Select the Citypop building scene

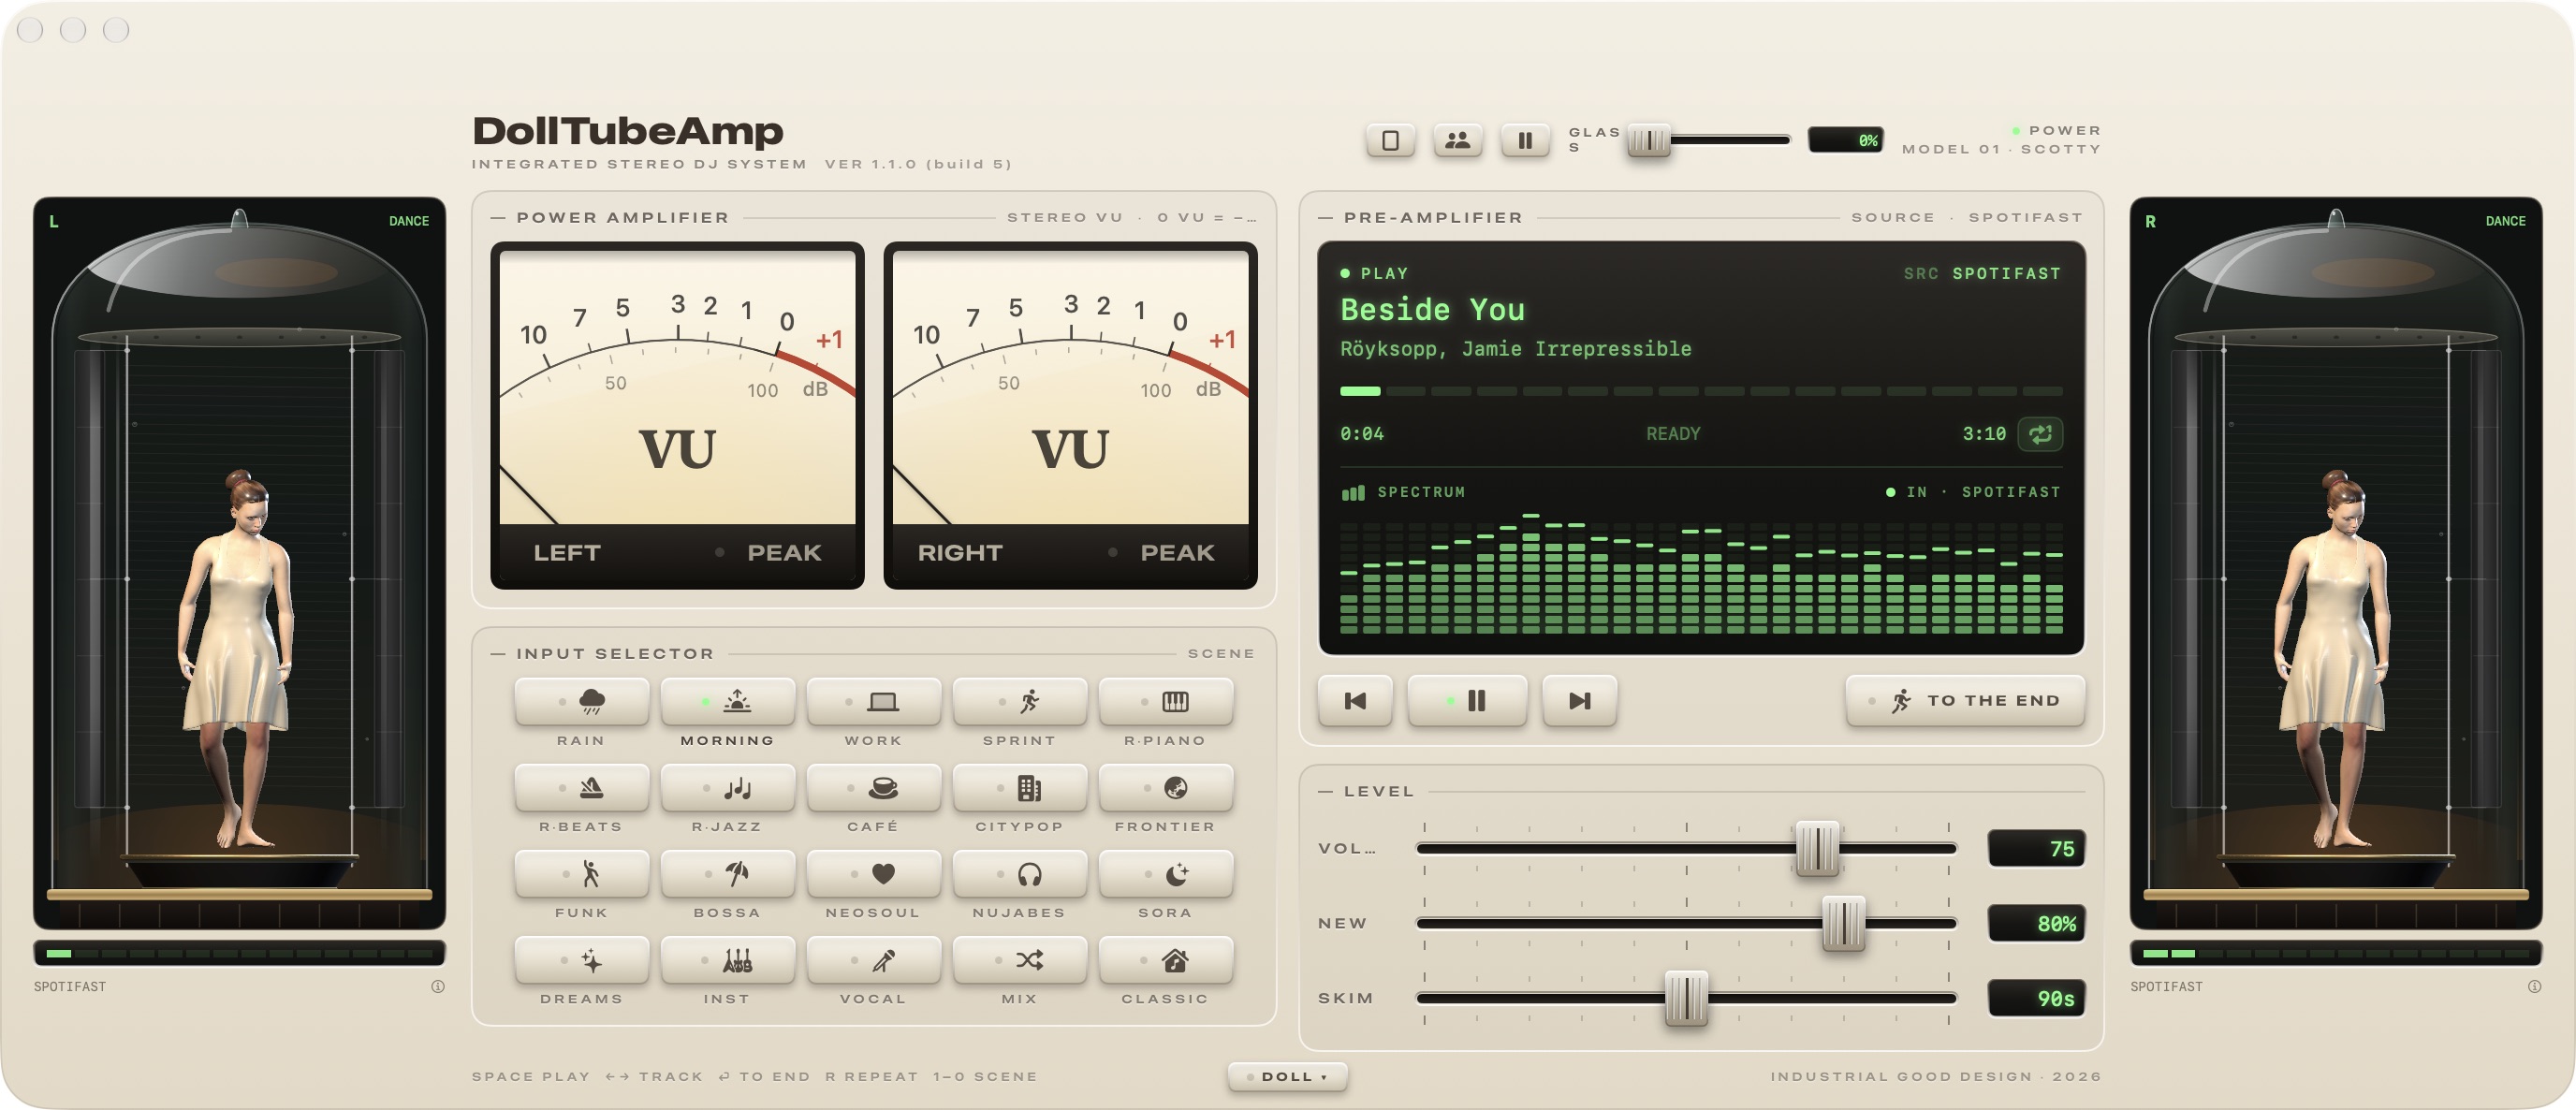(x=1019, y=788)
